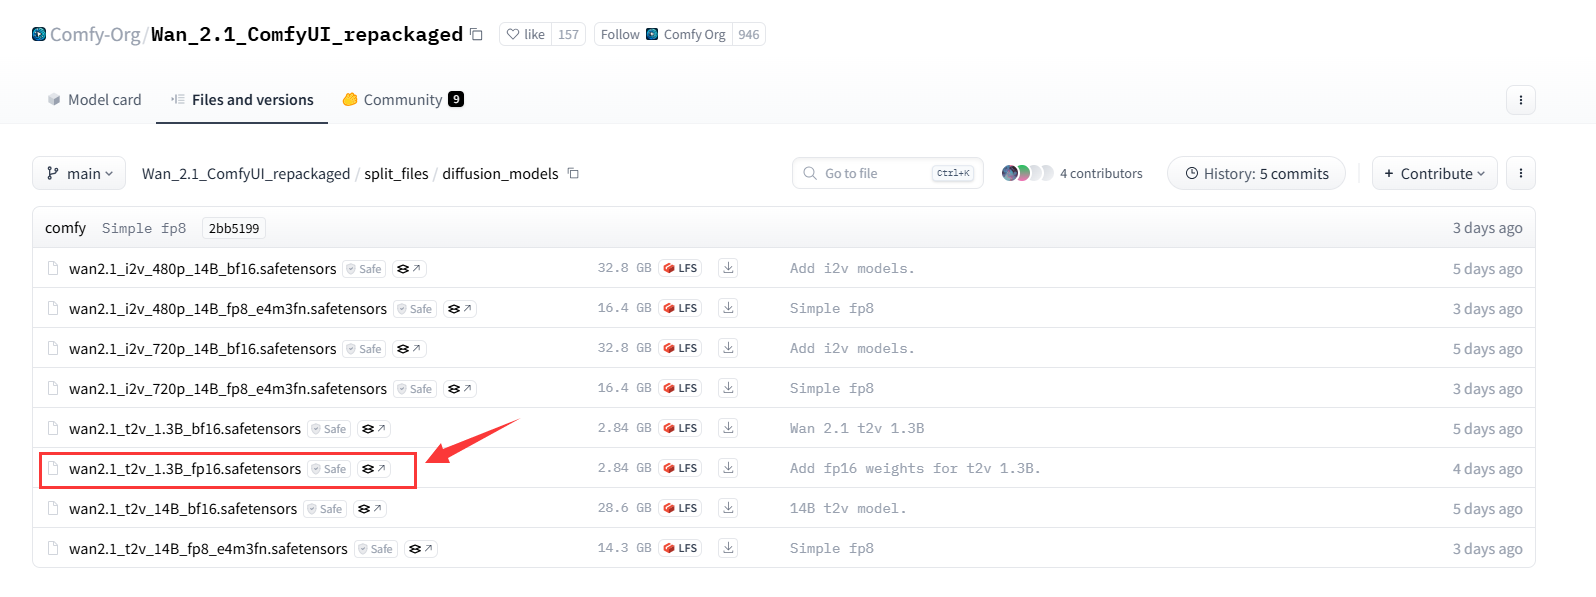Image resolution: width=1596 pixels, height=597 pixels.
Task: Click Safe badge on wan2.1_t2v_1.3B_fp16
Action: [x=329, y=468]
